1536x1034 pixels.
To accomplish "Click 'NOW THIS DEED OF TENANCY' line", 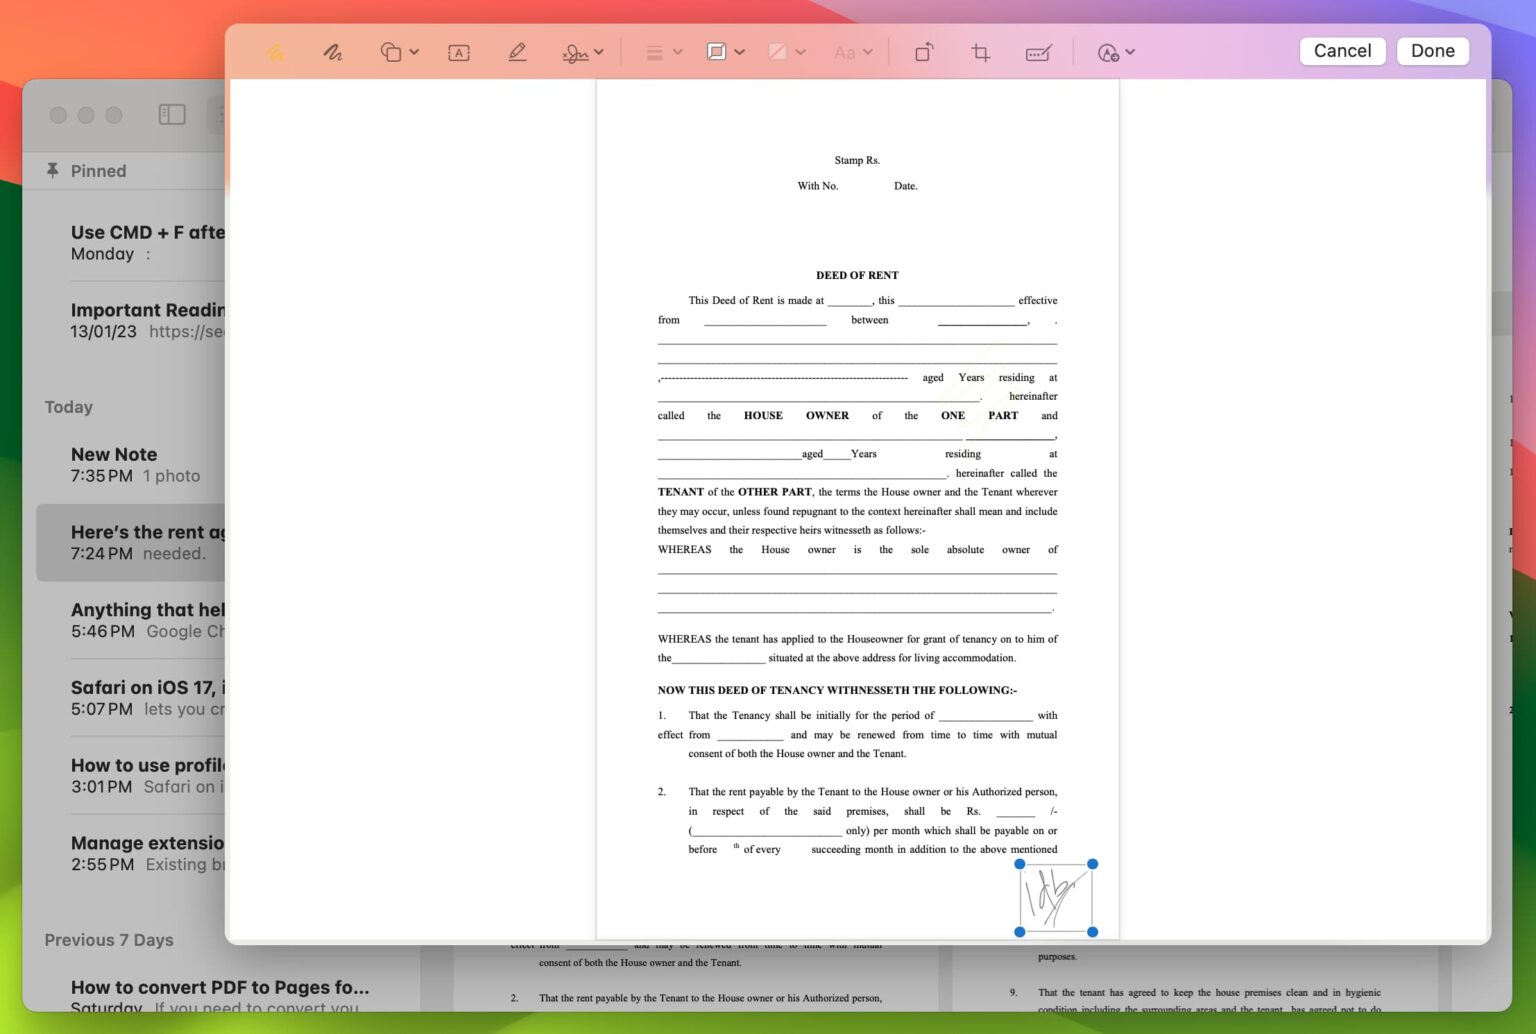I will (837, 690).
